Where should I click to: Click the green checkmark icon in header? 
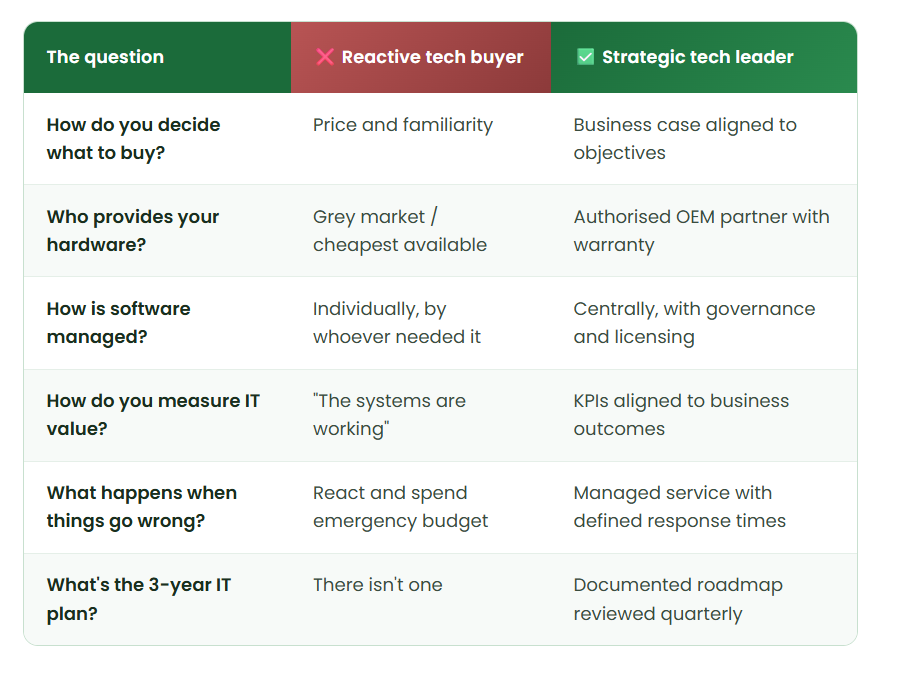pyautogui.click(x=585, y=57)
